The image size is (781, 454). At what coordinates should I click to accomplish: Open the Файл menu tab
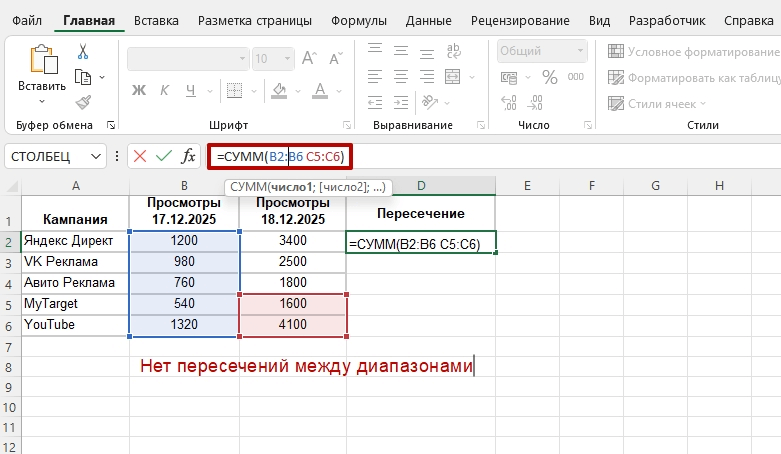tap(27, 20)
